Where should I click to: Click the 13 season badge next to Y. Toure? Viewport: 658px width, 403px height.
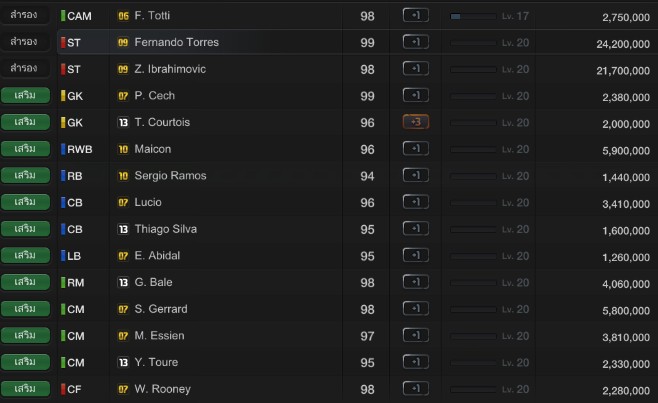(x=123, y=362)
